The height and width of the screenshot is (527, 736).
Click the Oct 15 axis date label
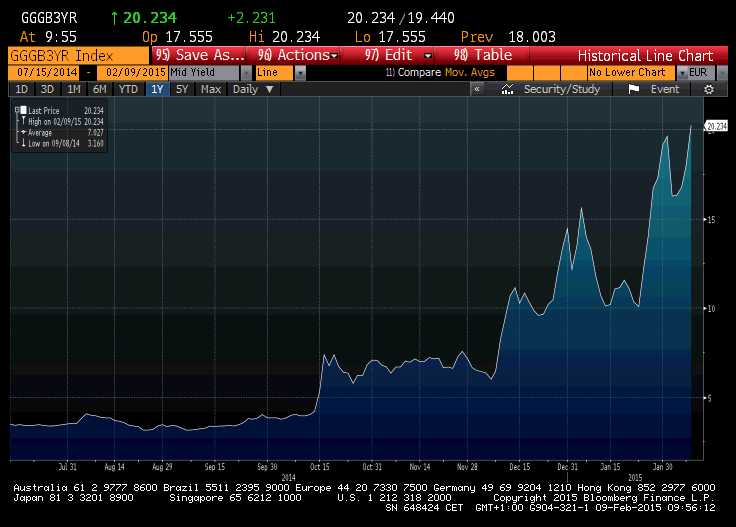coord(320,467)
